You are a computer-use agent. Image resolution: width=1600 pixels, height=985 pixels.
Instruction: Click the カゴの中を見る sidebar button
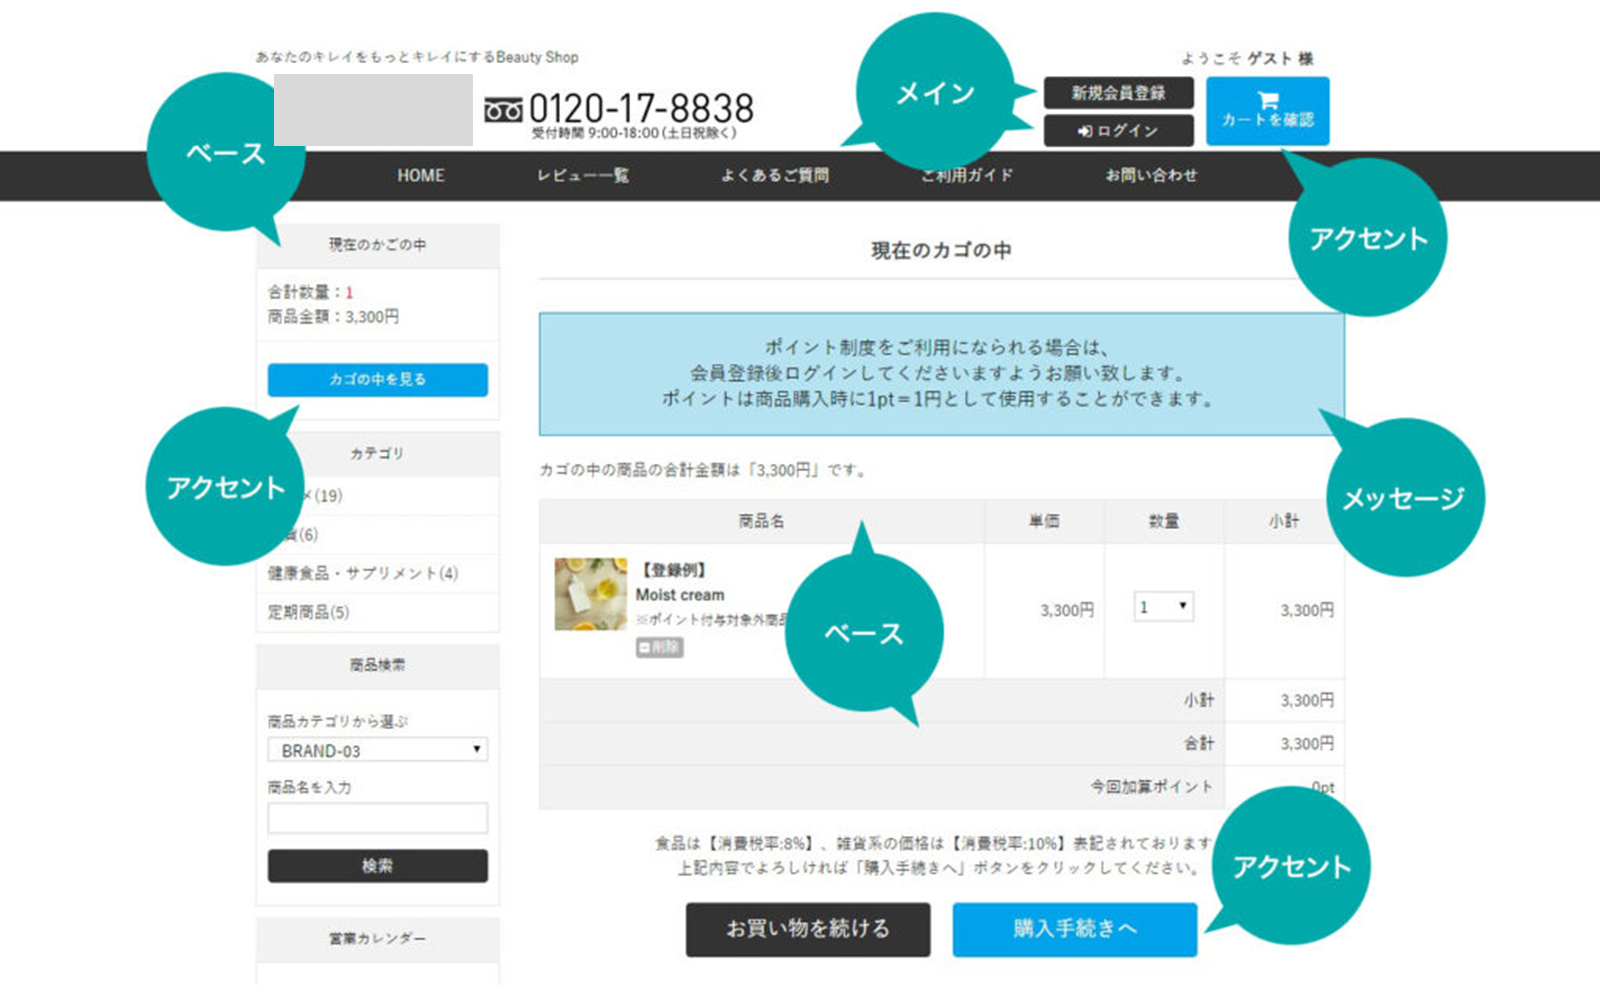pyautogui.click(x=377, y=380)
